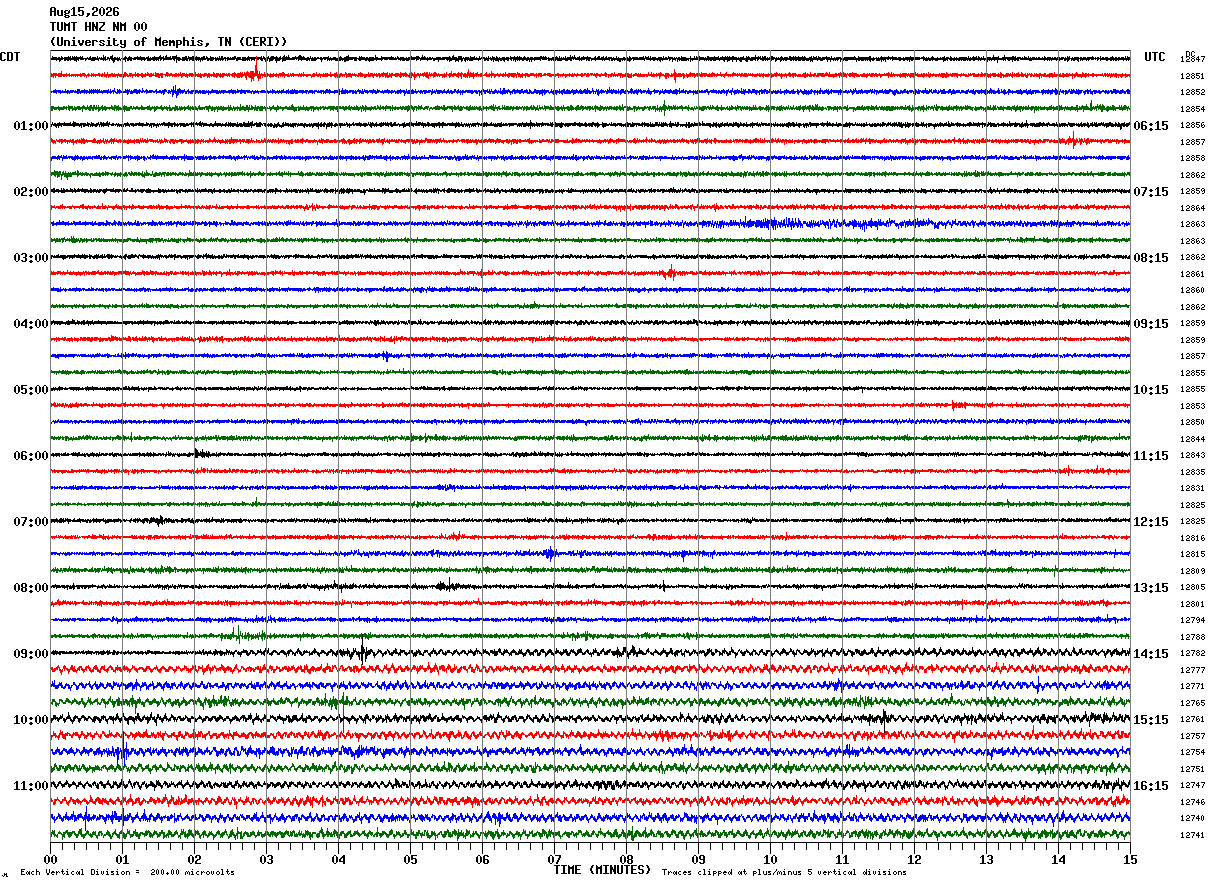Click the "12:15" UTC time label
The image size is (1210, 886).
pos(1151,522)
